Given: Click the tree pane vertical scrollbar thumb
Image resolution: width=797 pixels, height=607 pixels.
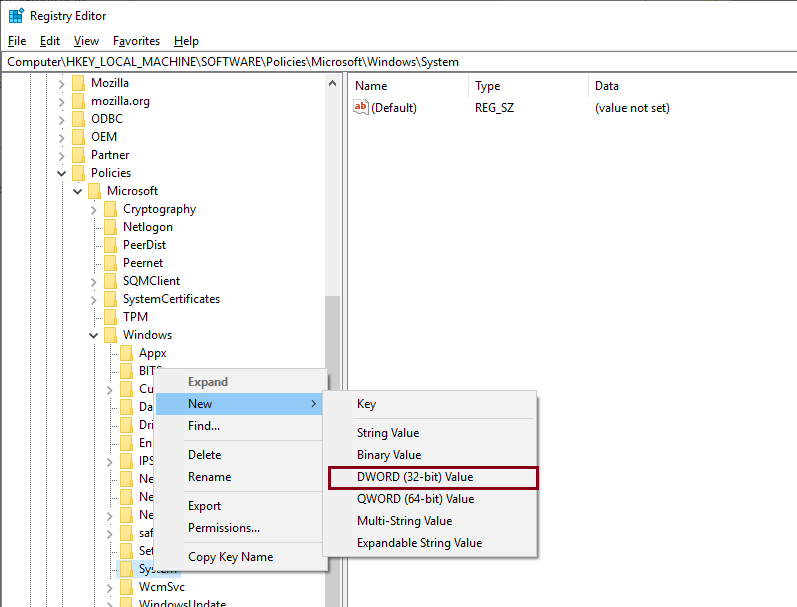Looking at the screenshot, I should point(332,451).
